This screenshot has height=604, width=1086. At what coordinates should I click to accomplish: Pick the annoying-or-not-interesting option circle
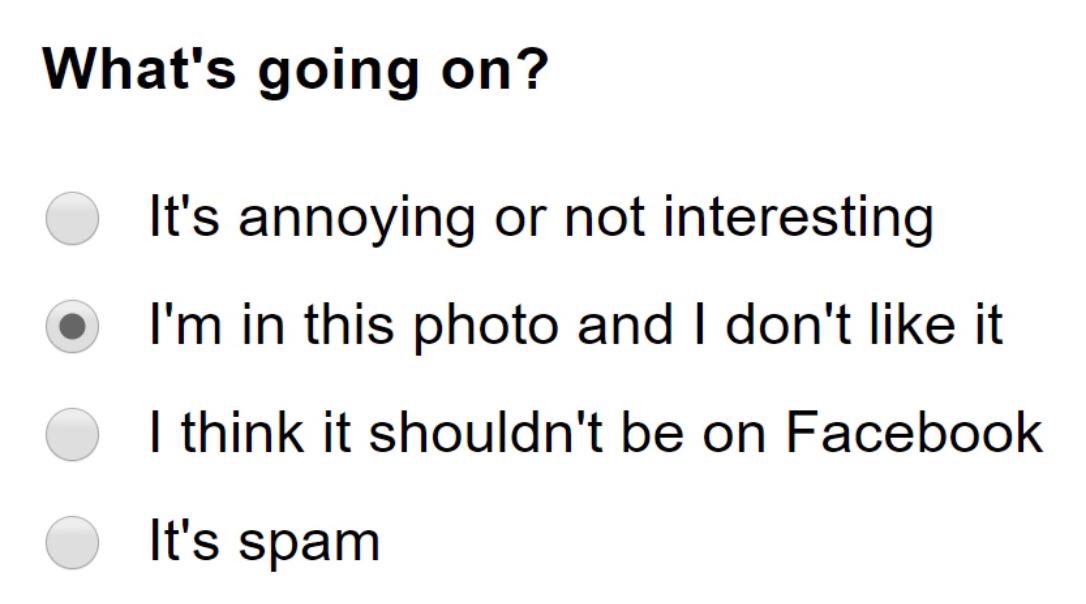[72, 218]
